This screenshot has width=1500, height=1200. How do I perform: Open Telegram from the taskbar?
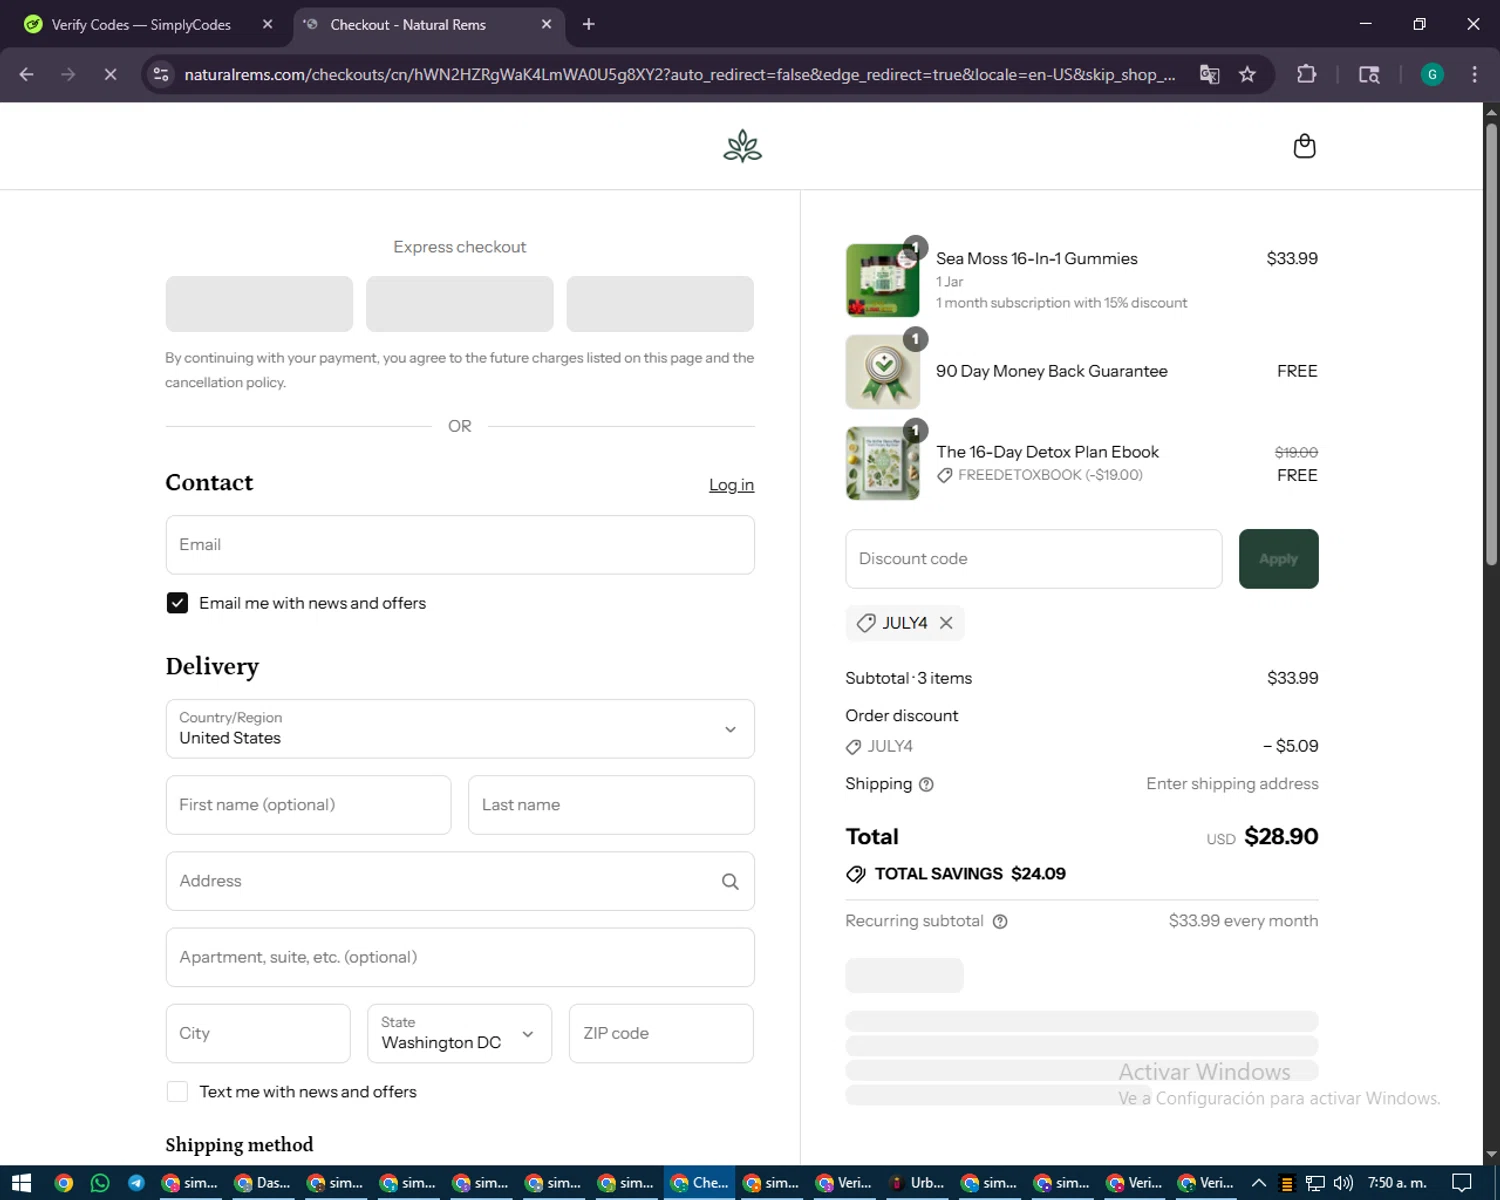(136, 1183)
